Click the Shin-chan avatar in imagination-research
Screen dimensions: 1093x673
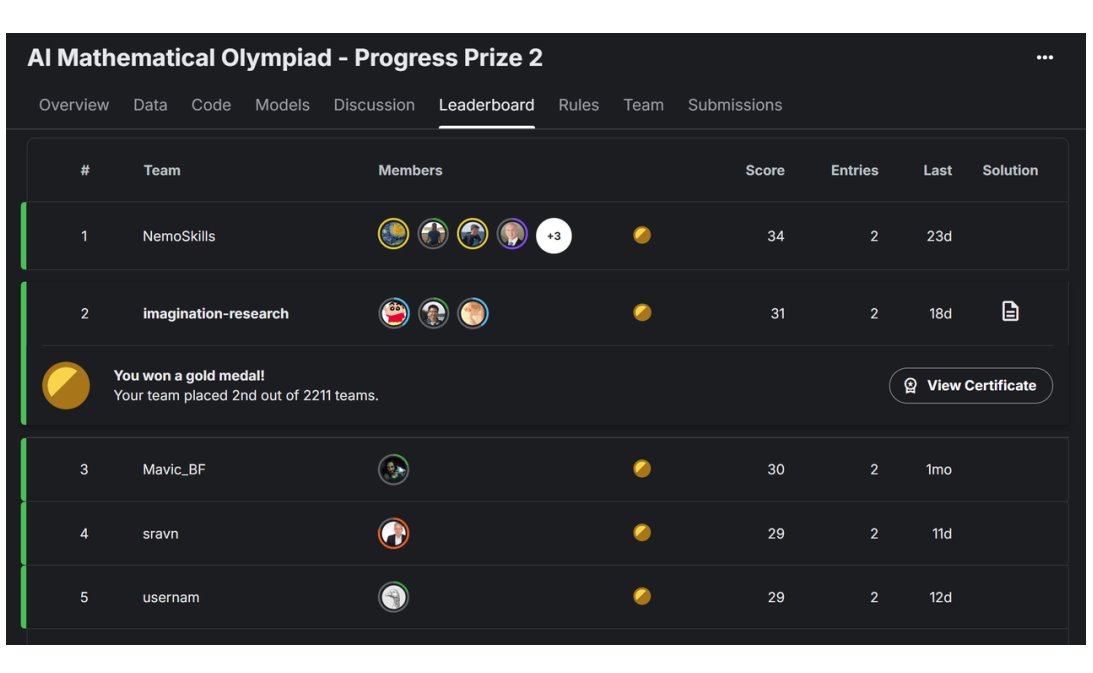click(x=394, y=313)
